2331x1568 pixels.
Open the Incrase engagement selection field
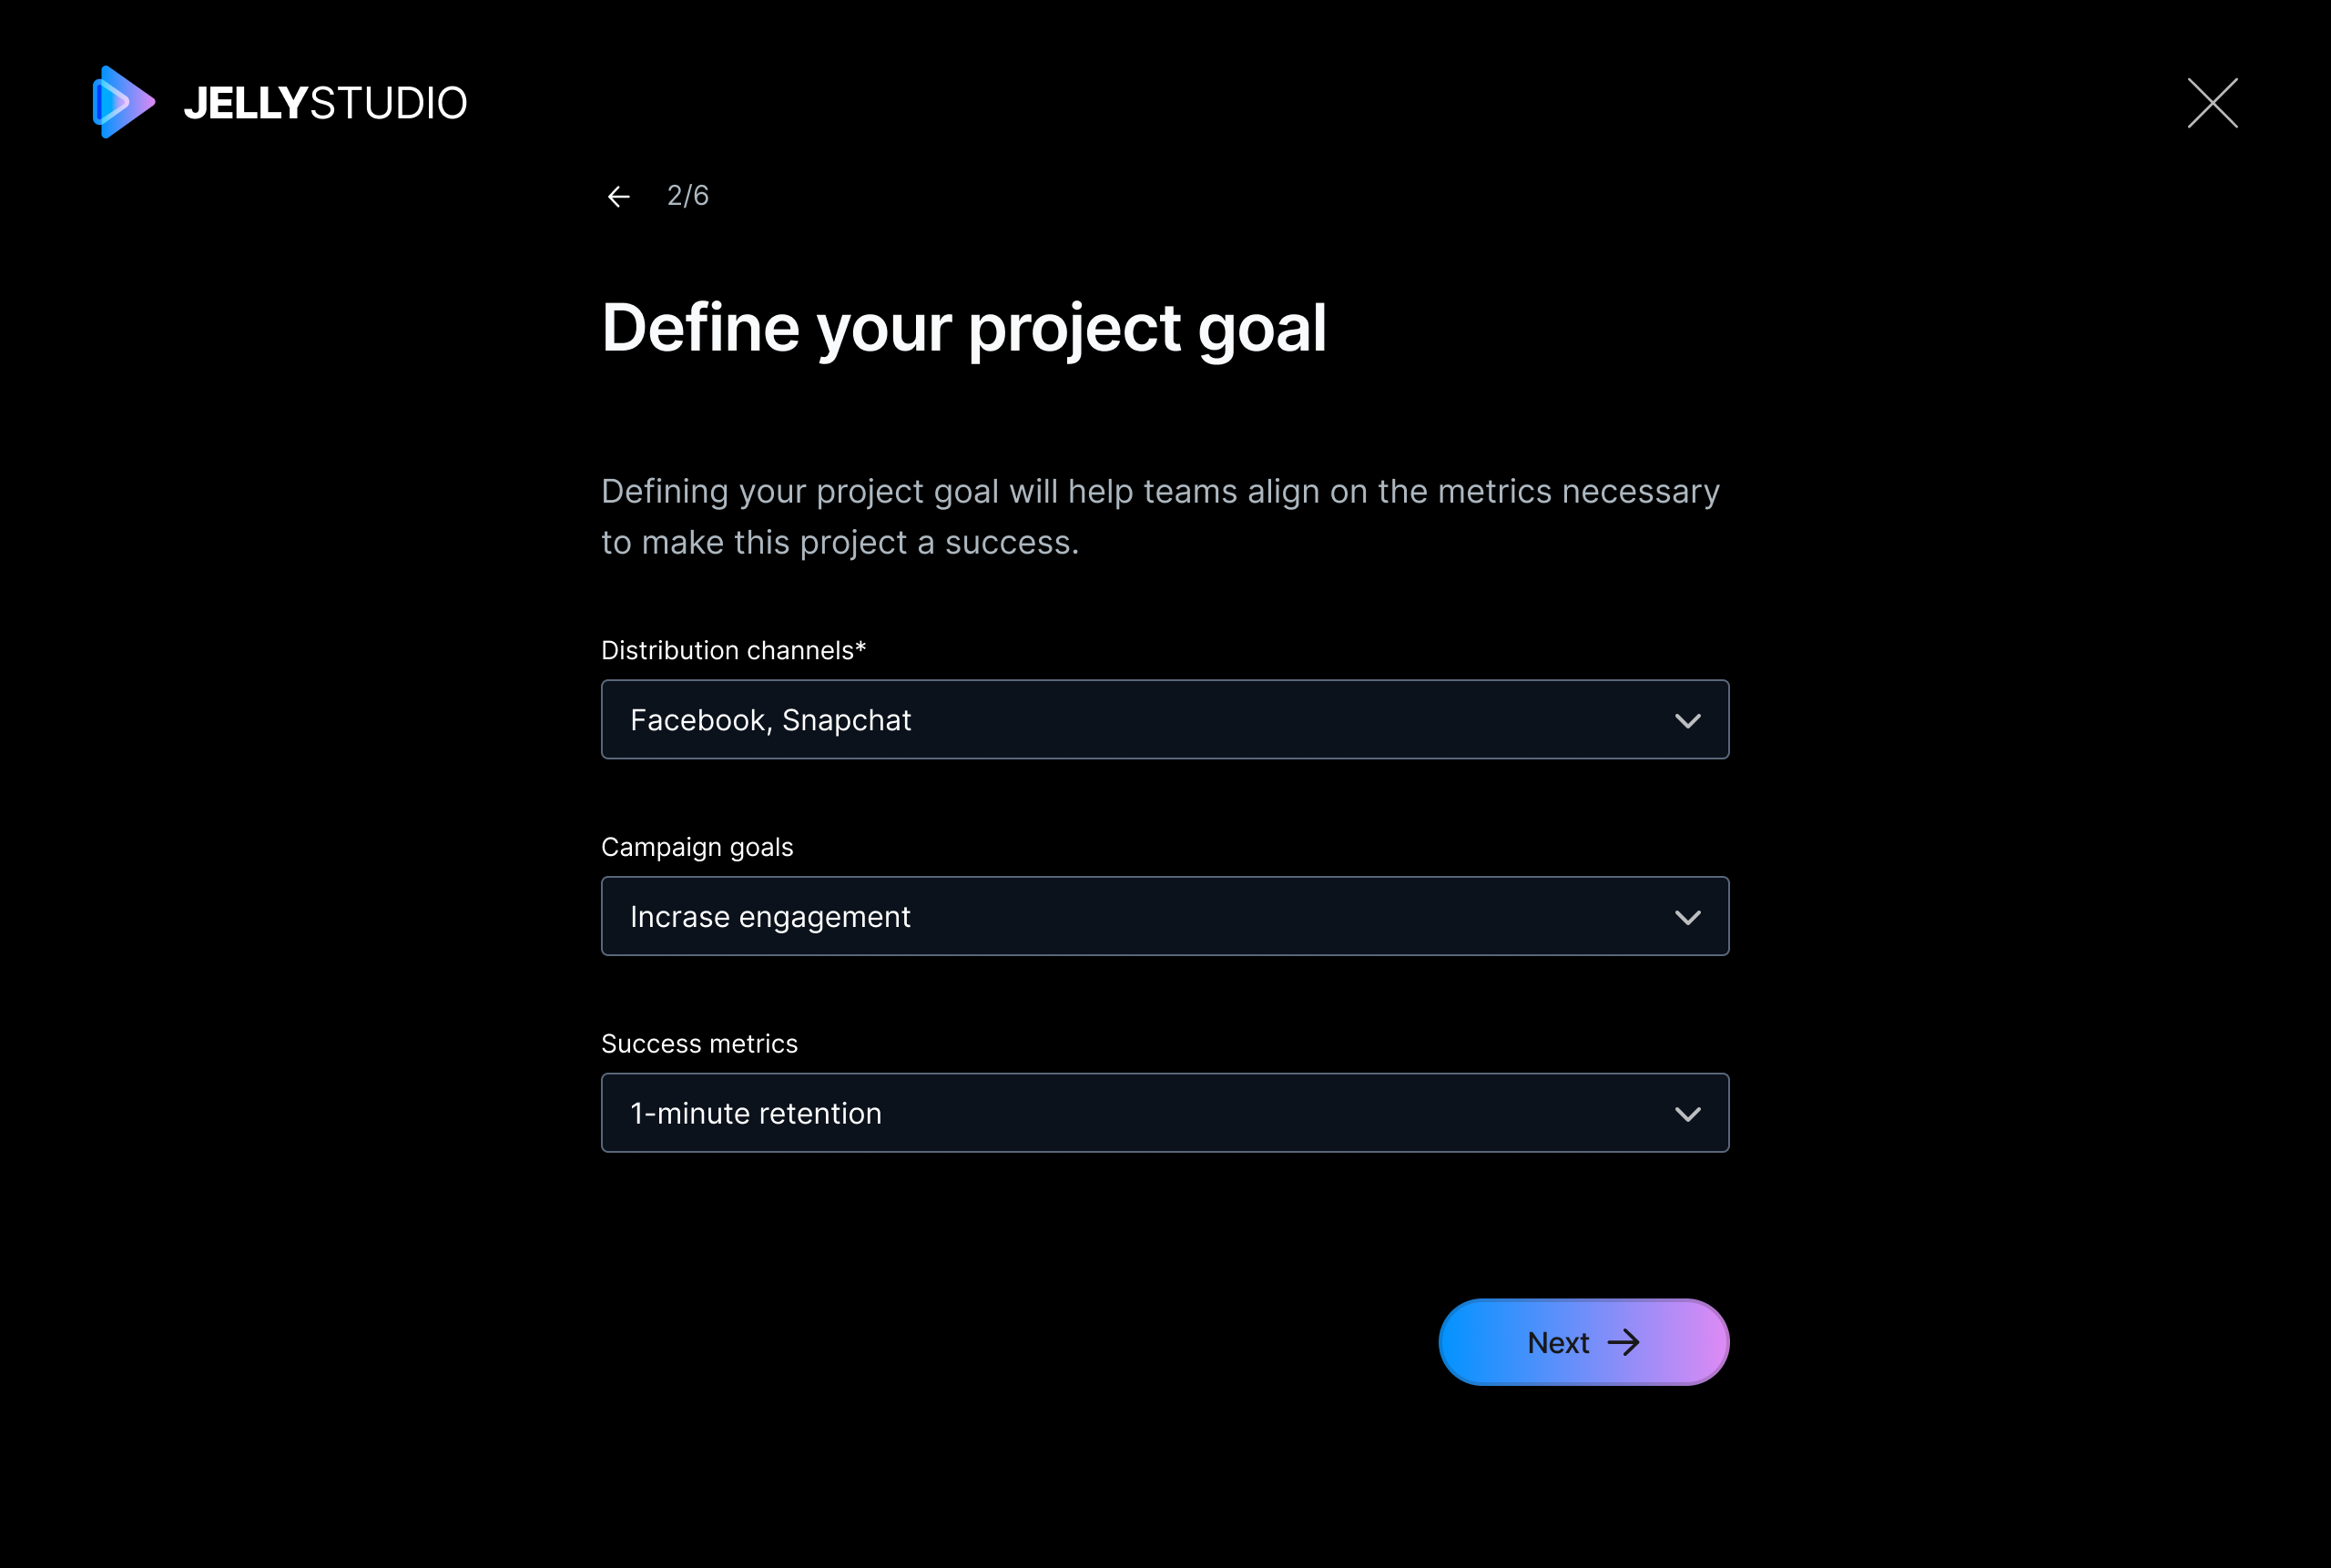[1165, 916]
